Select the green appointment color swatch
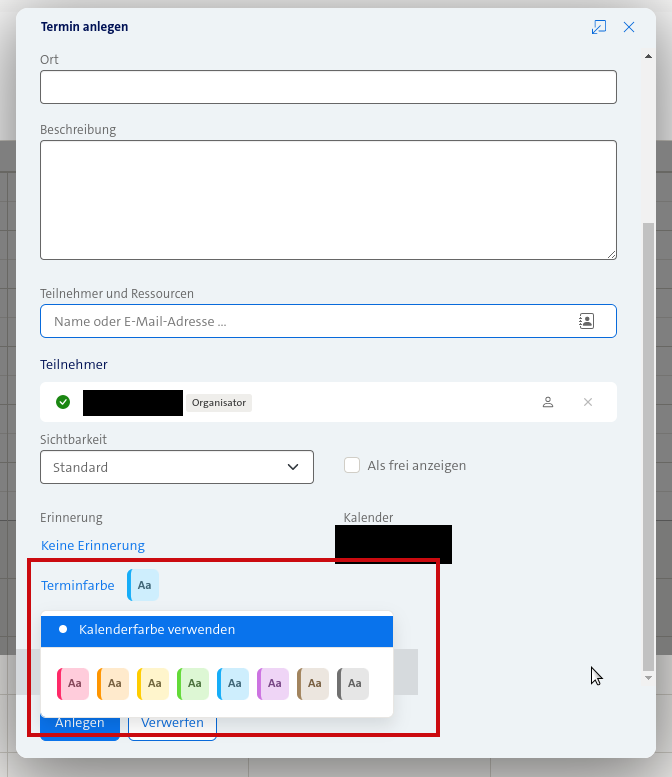The width and height of the screenshot is (672, 777). click(x=193, y=684)
